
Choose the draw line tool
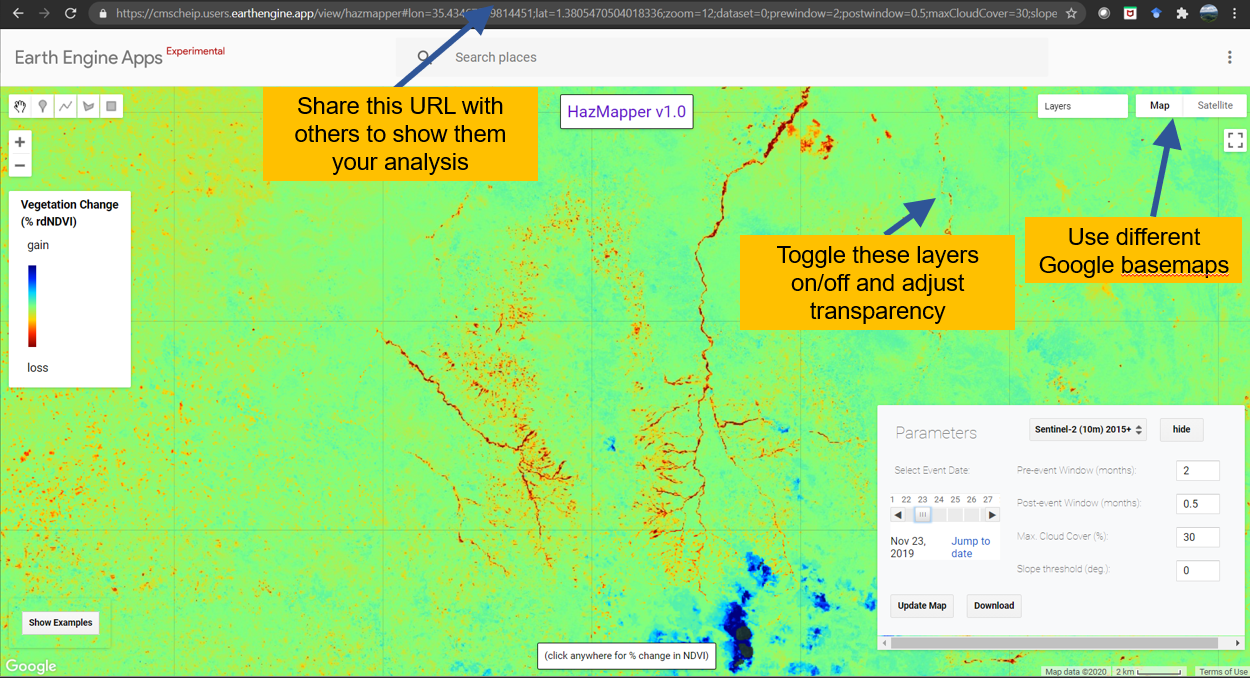click(x=66, y=107)
